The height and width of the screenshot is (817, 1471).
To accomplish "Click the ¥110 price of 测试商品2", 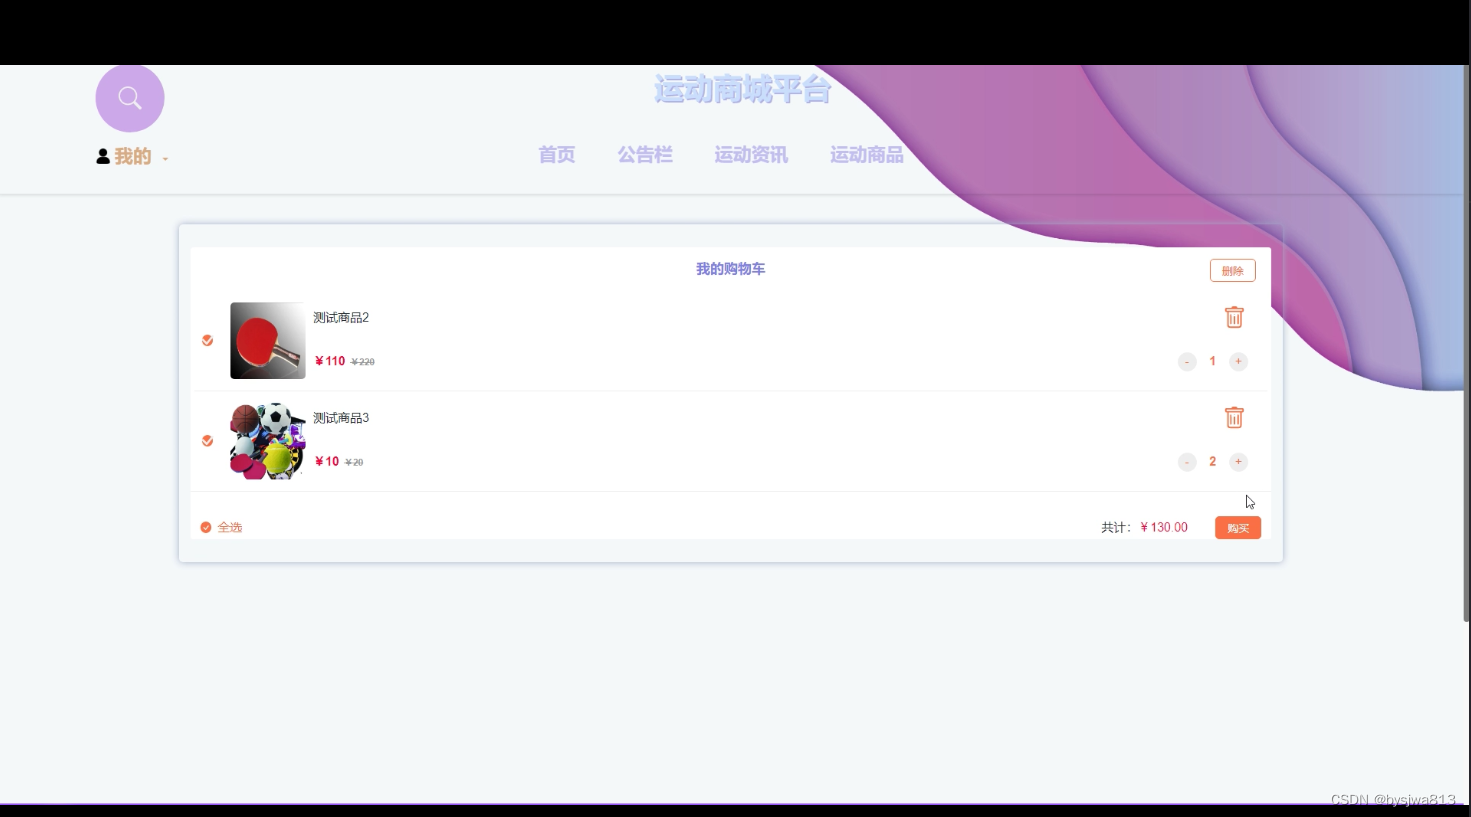I will (x=330, y=361).
